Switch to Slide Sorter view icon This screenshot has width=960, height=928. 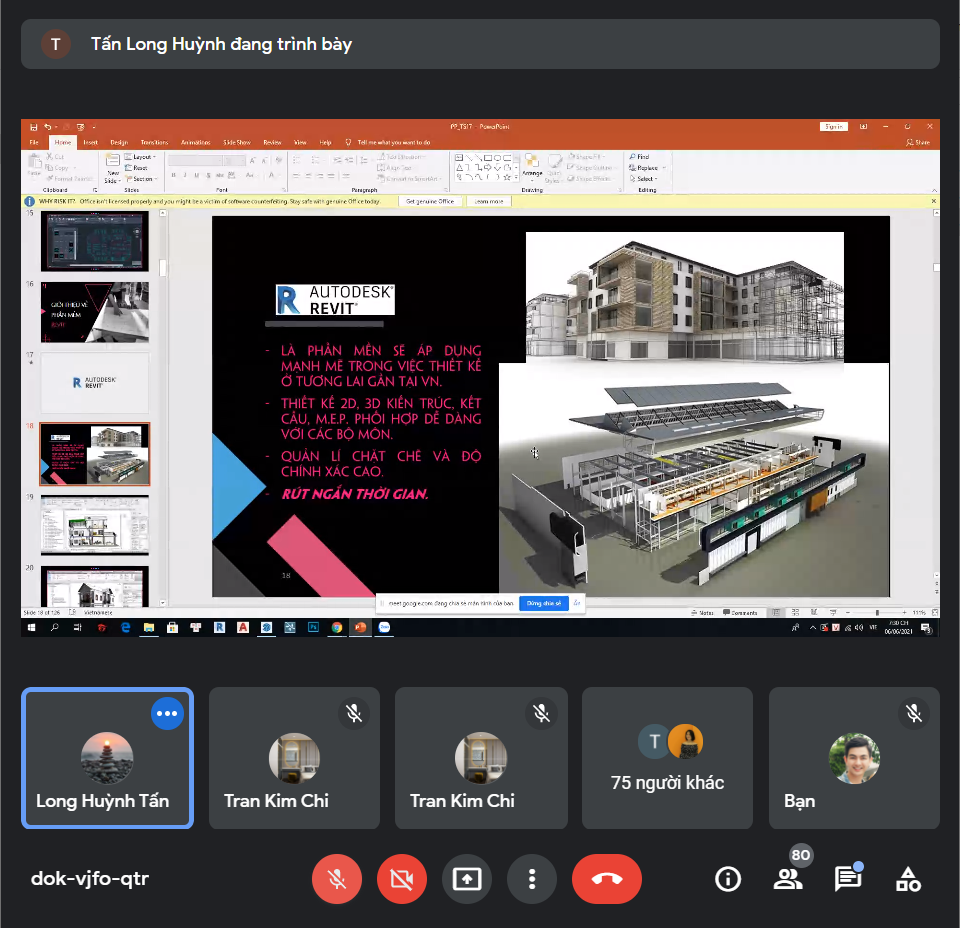(x=795, y=613)
